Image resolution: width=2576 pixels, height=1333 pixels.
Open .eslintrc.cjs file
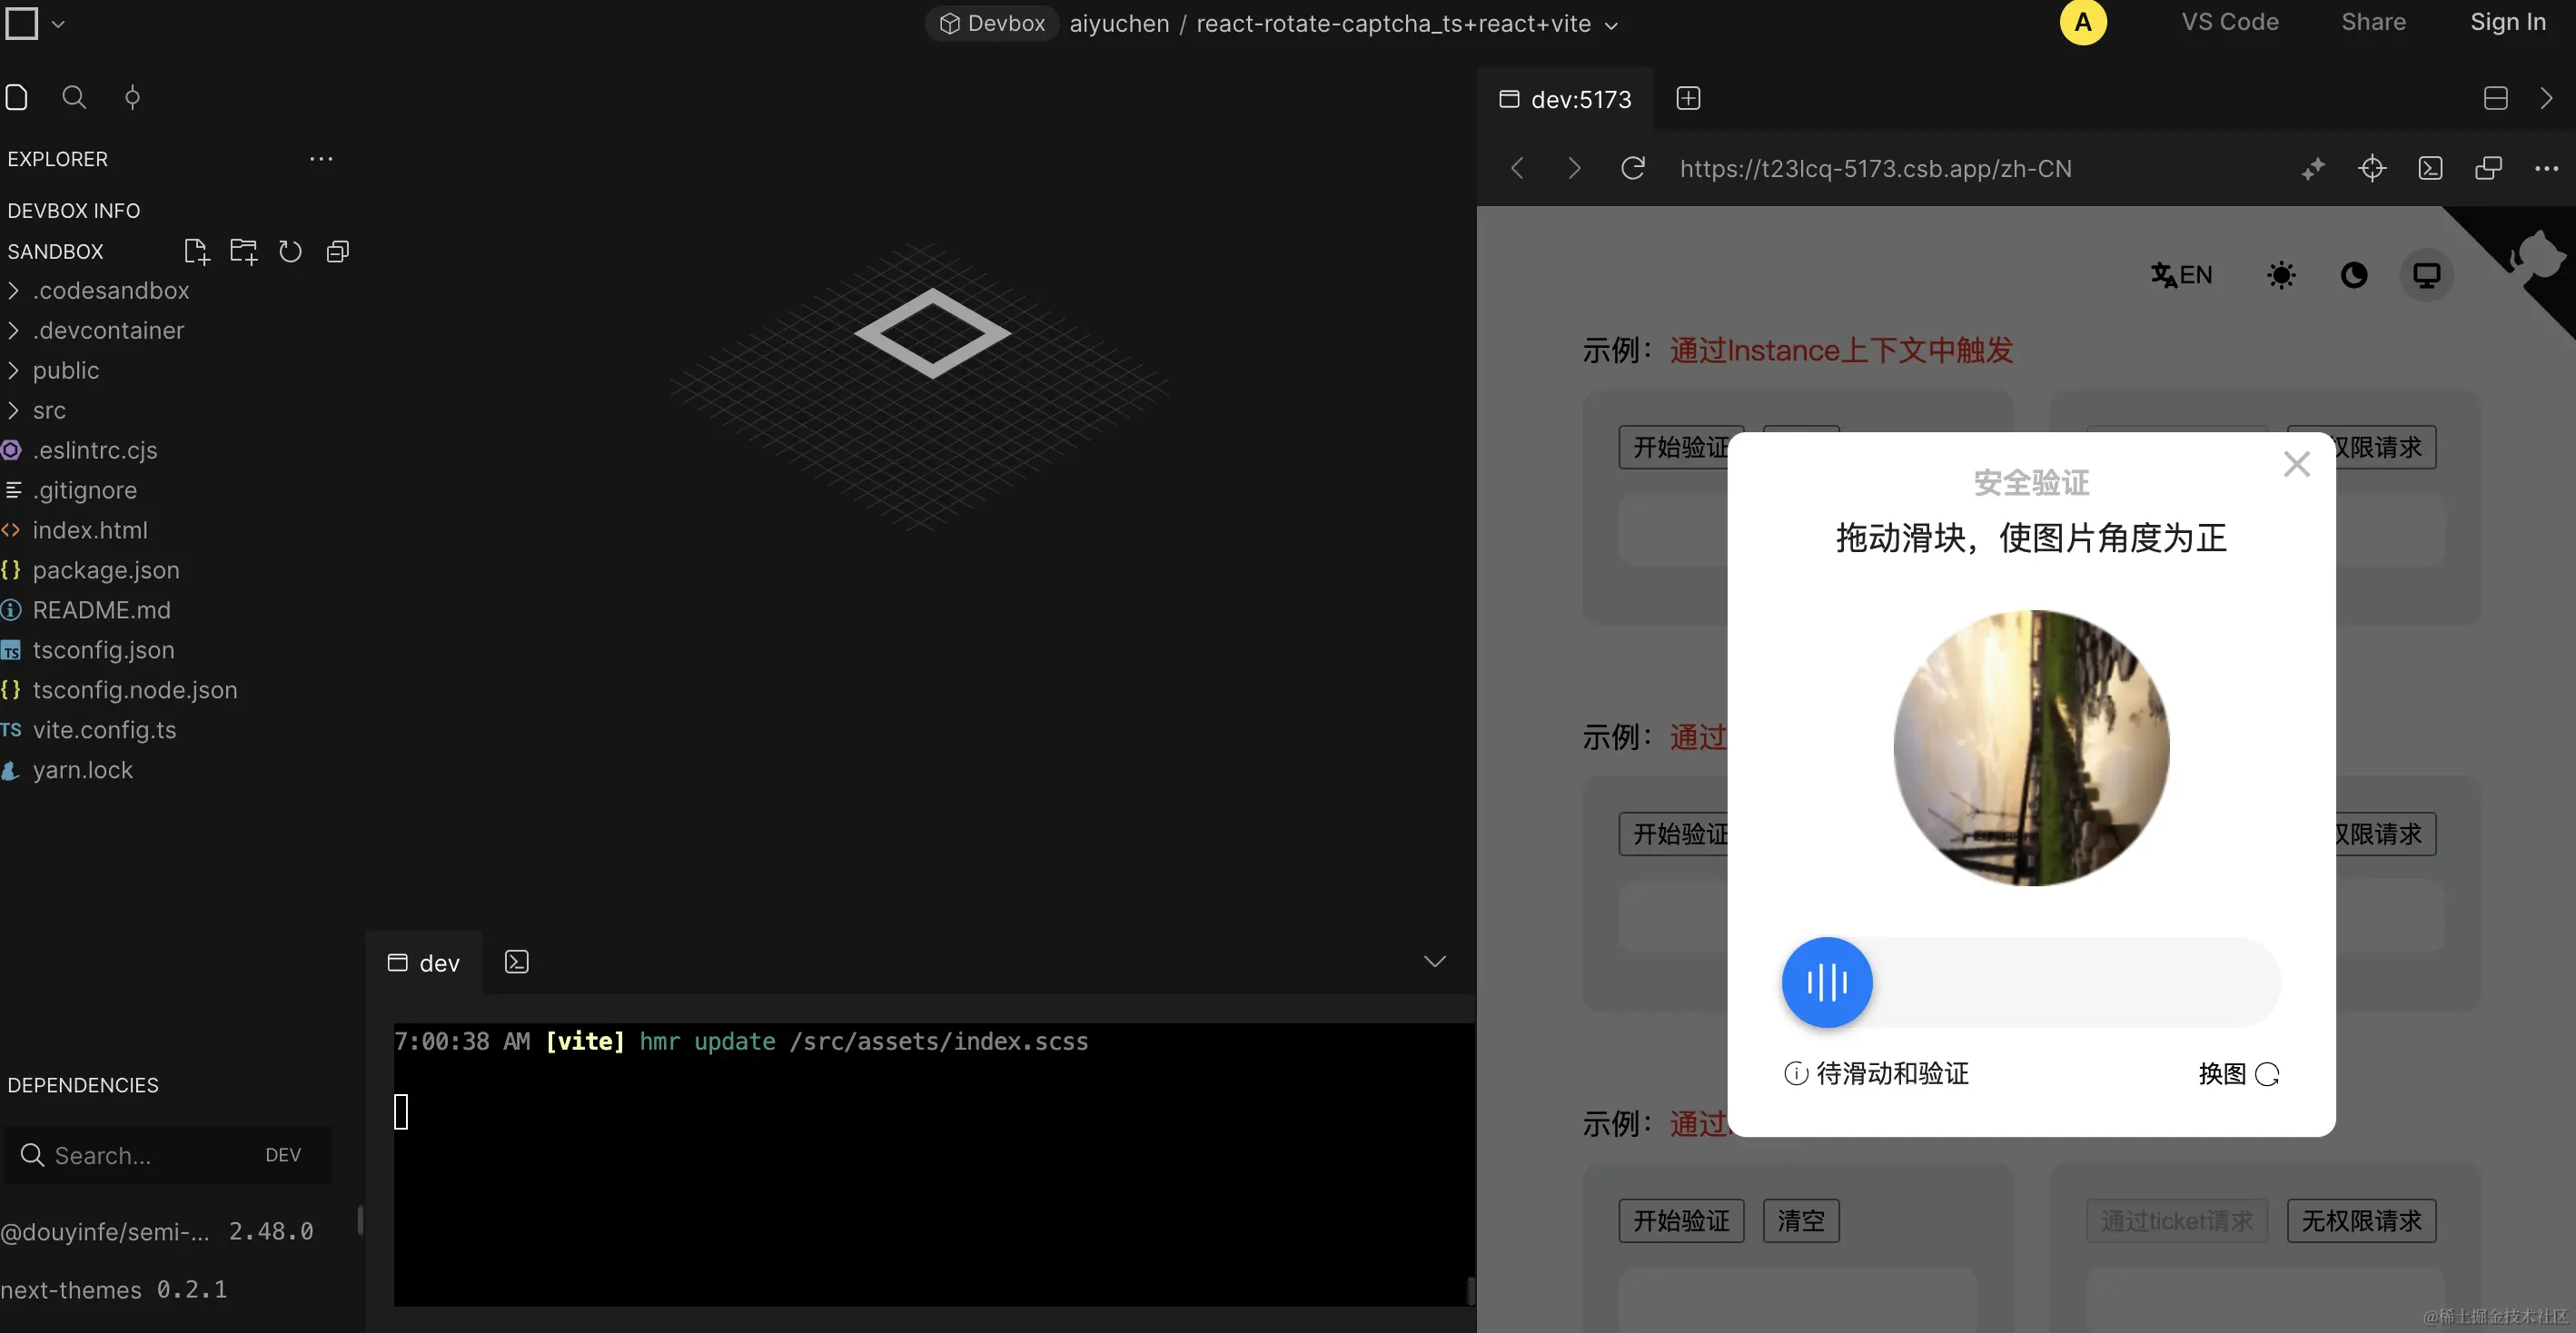point(95,451)
